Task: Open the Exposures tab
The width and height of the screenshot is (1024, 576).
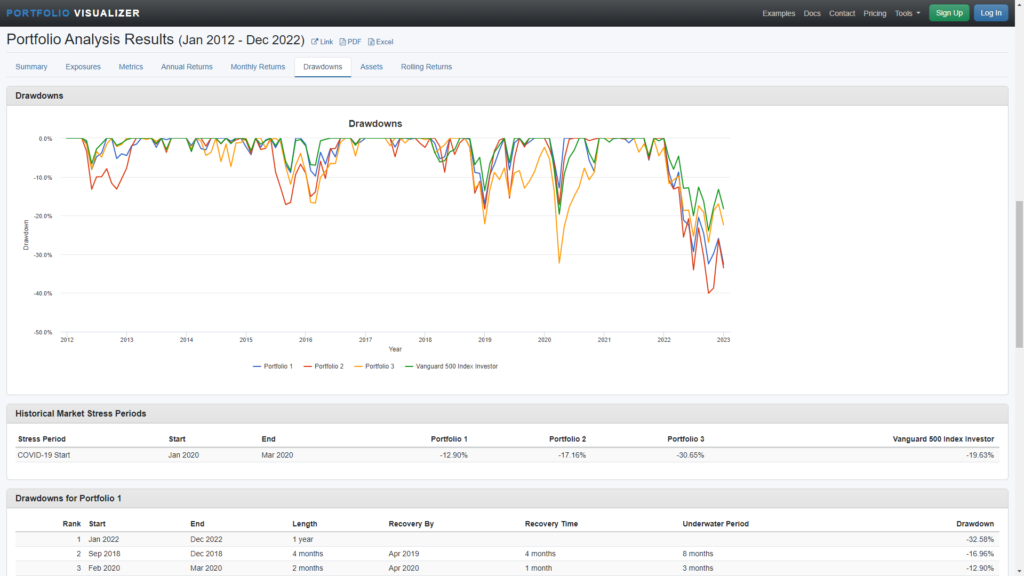Action: (83, 67)
